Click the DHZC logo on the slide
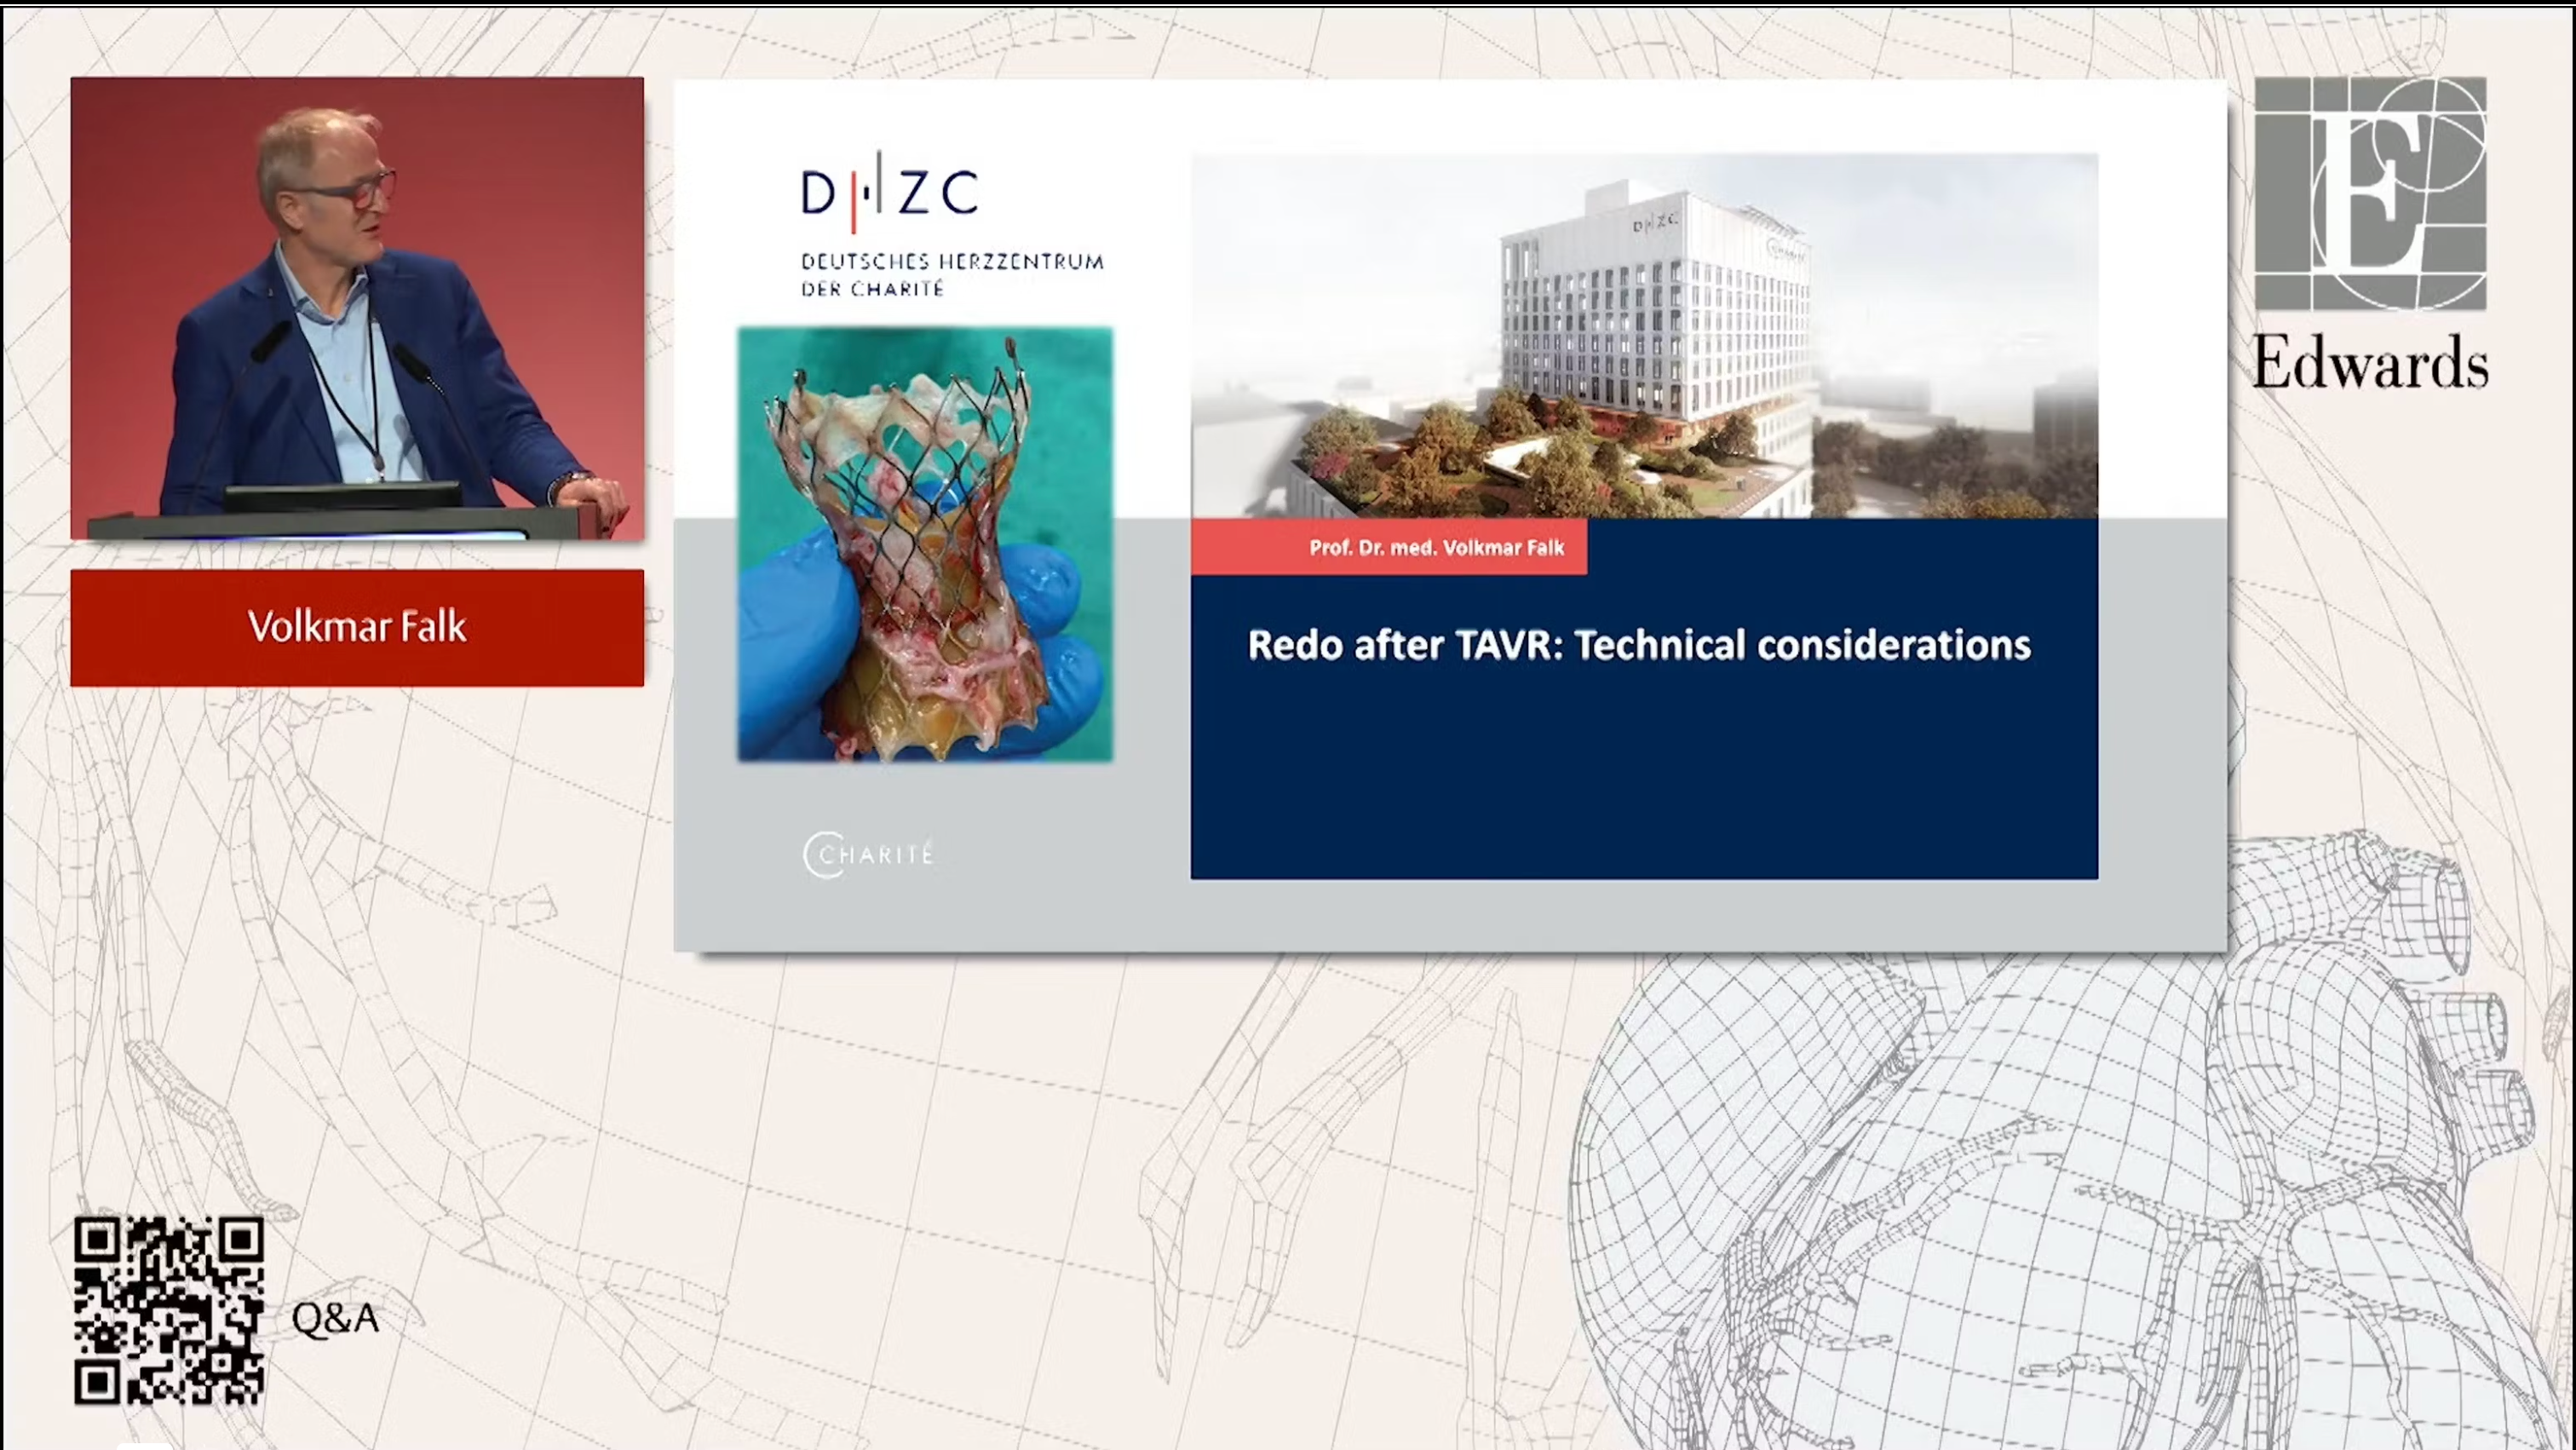Viewport: 2576px width, 1450px height. click(x=889, y=192)
